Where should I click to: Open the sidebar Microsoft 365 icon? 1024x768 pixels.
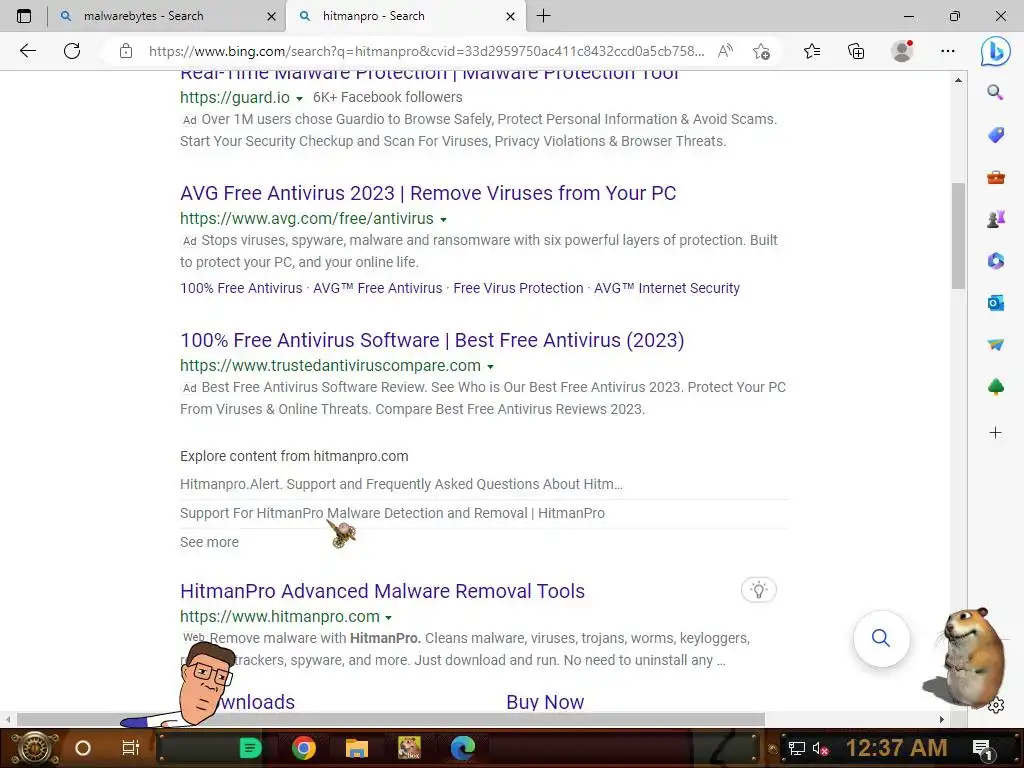point(995,261)
